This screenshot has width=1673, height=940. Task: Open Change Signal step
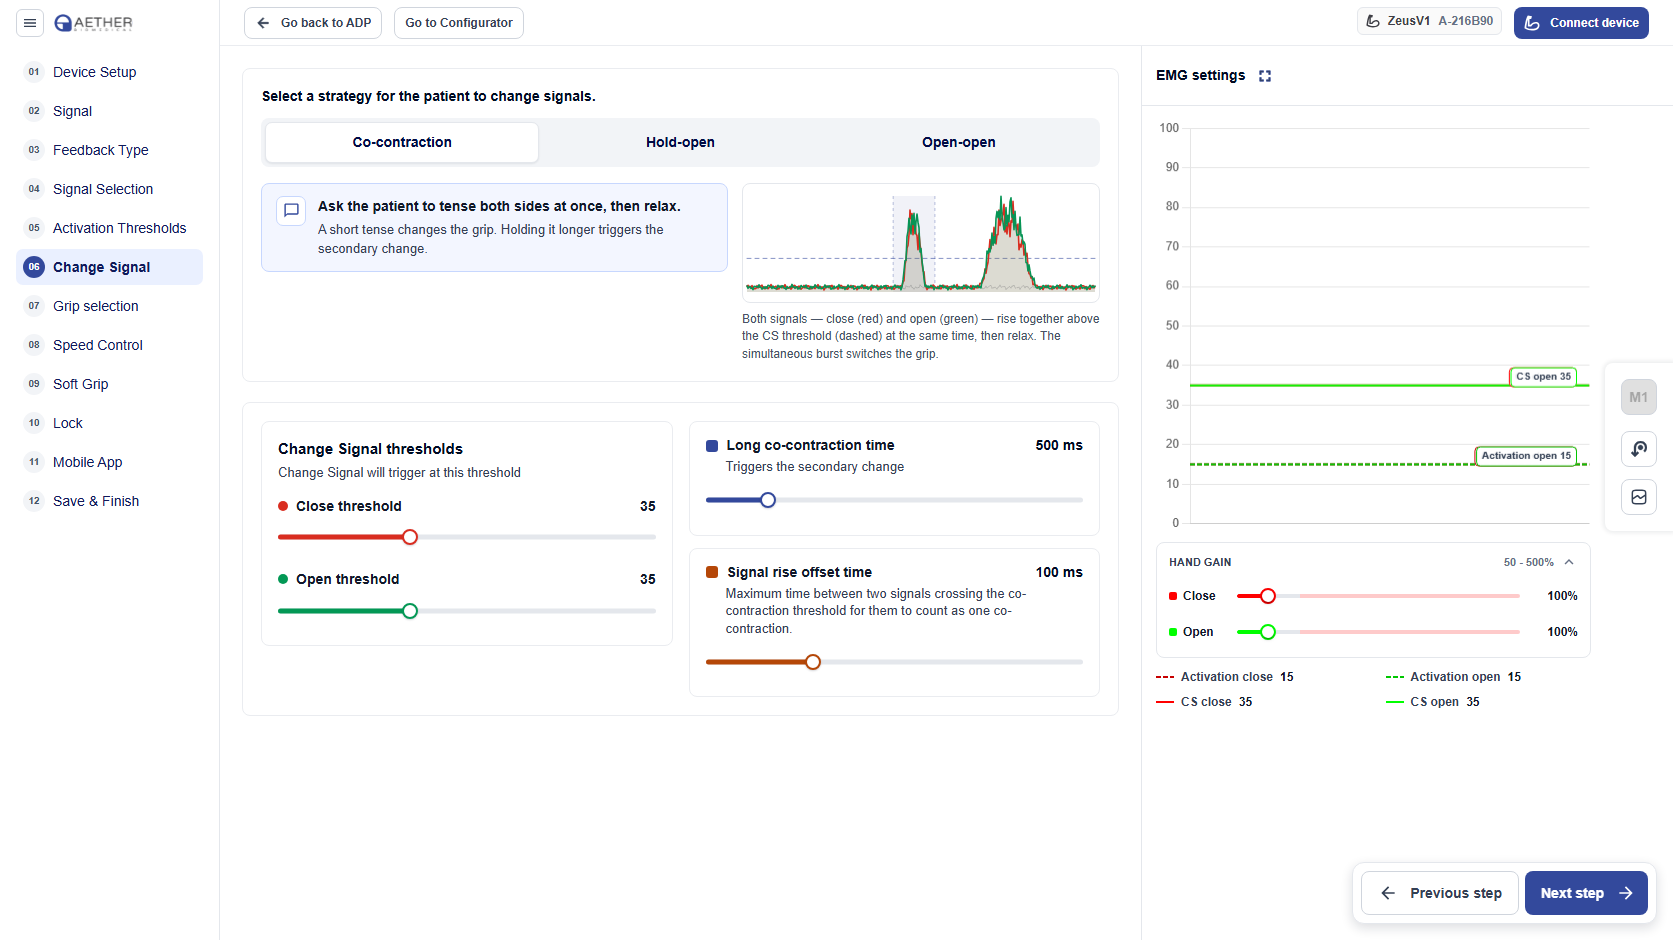pyautogui.click(x=110, y=267)
